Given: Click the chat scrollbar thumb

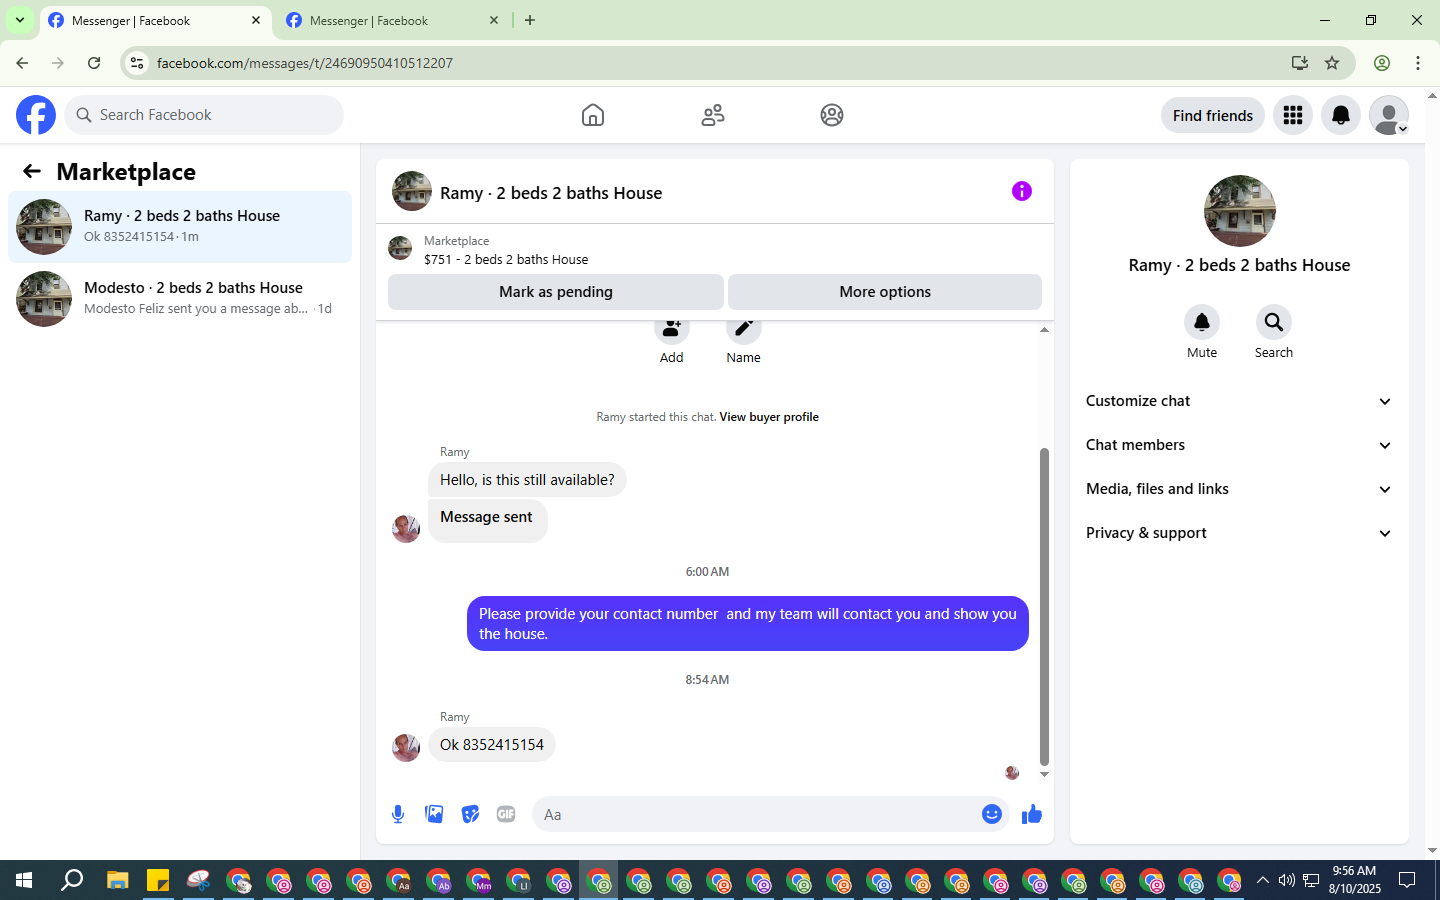Looking at the screenshot, I should pos(1044,606).
